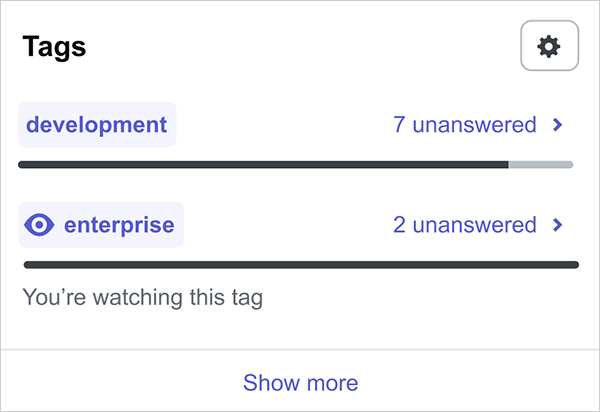The width and height of the screenshot is (600, 412).
Task: Click the enterprise tag progress bar
Action: click(300, 264)
